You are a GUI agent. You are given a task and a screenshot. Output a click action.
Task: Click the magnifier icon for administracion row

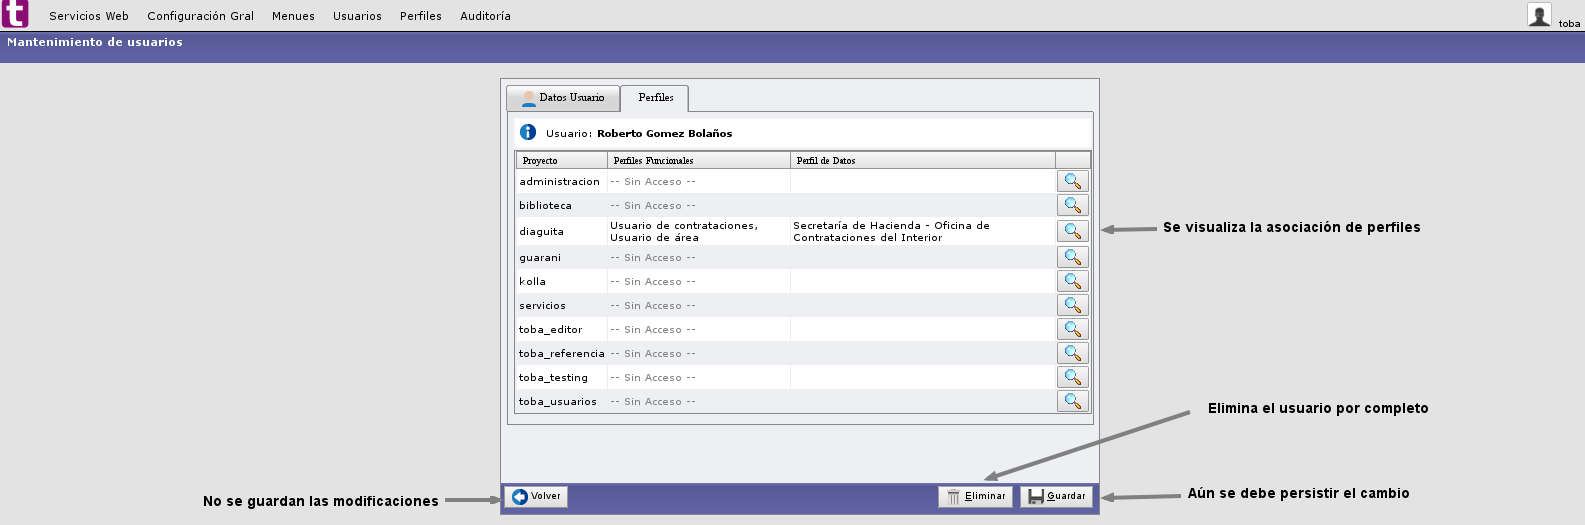(x=1072, y=181)
